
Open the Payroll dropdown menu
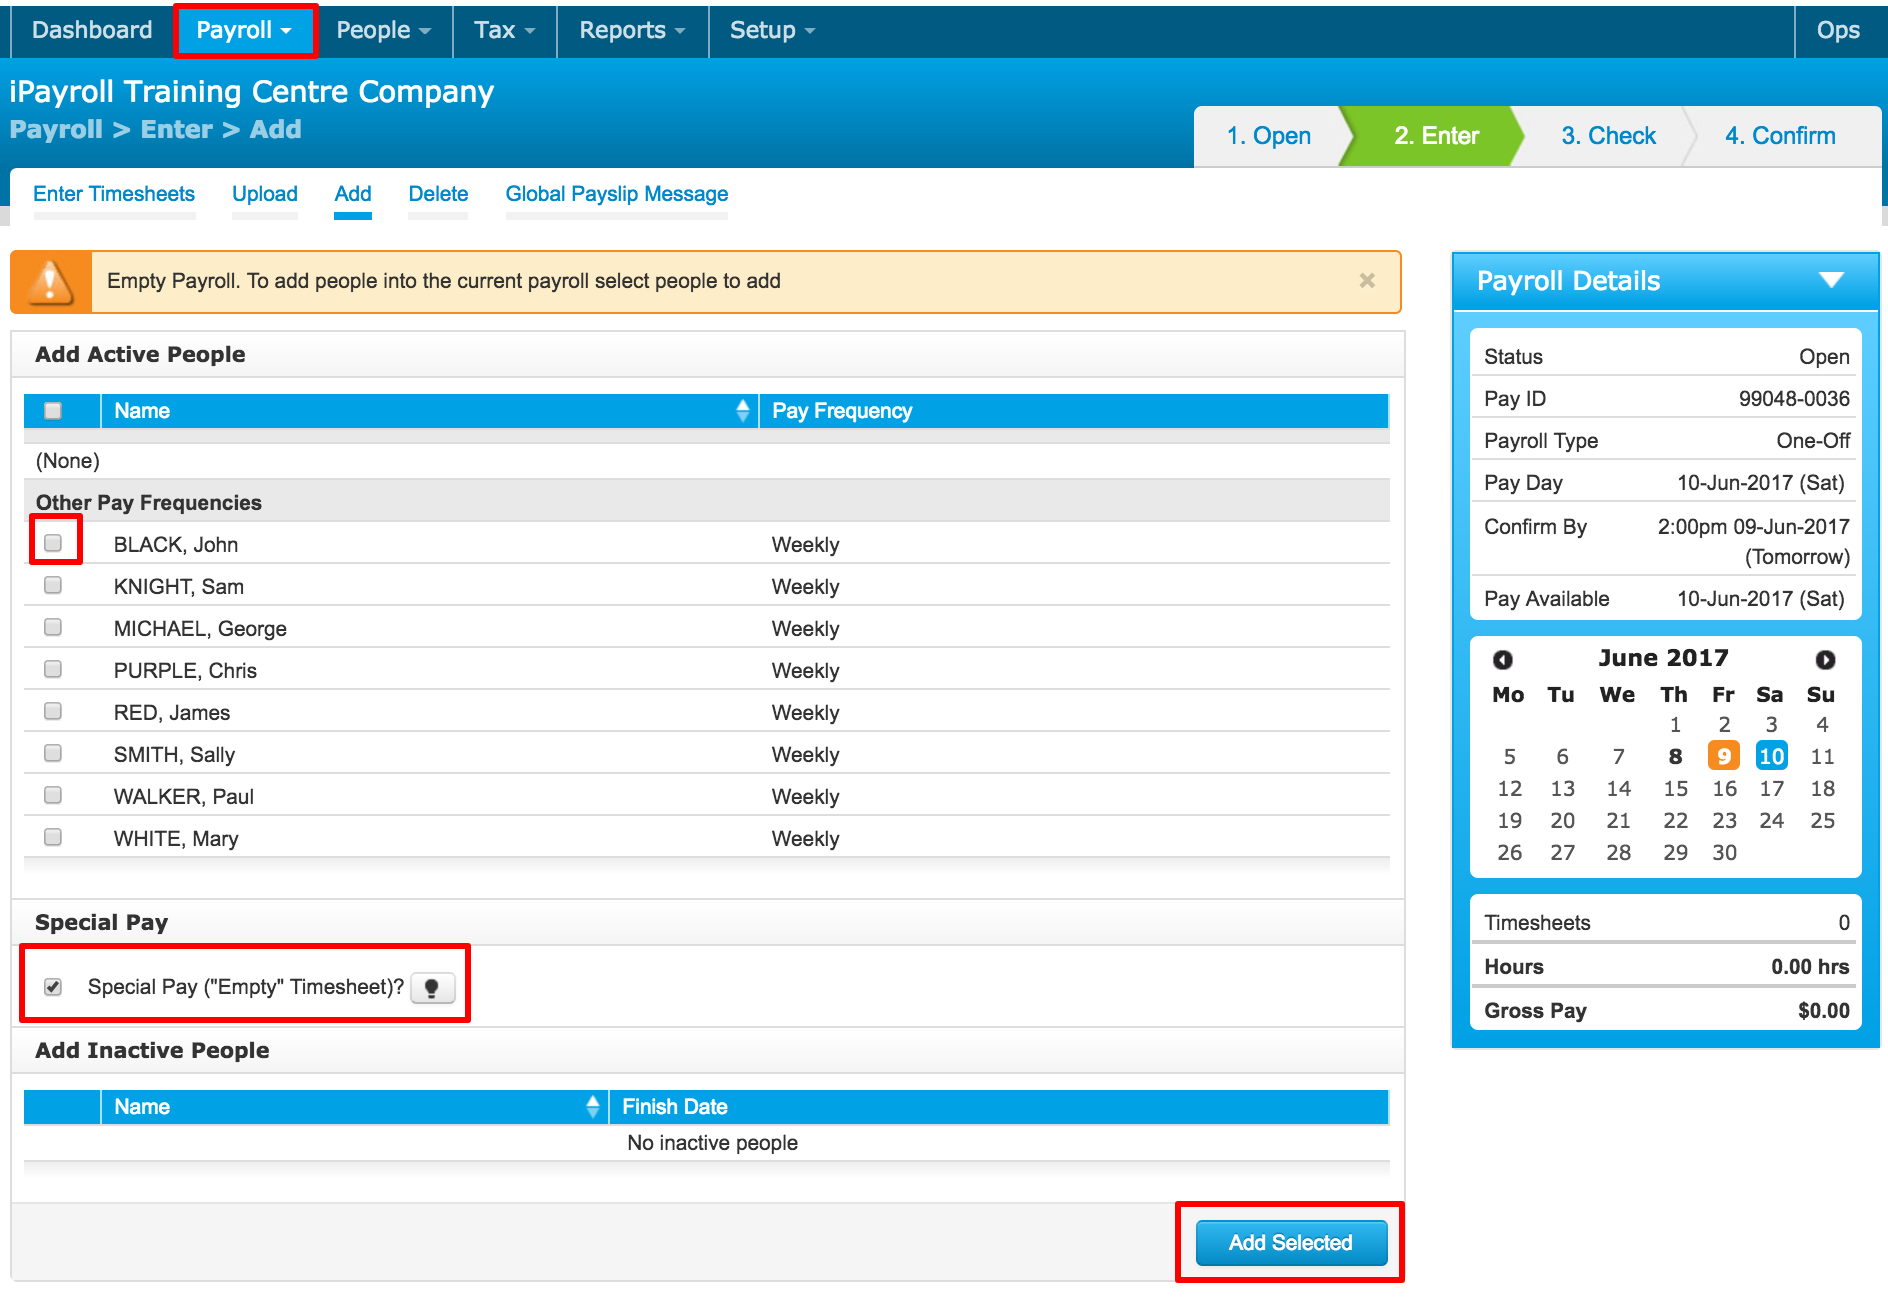point(244,30)
